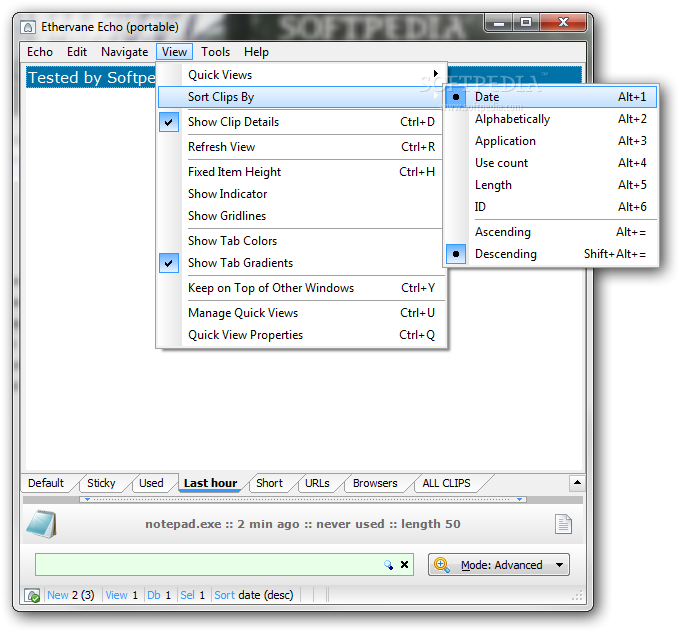This screenshot has height=632, width=680.
Task: Switch to the Browsers tab
Action: [x=375, y=483]
